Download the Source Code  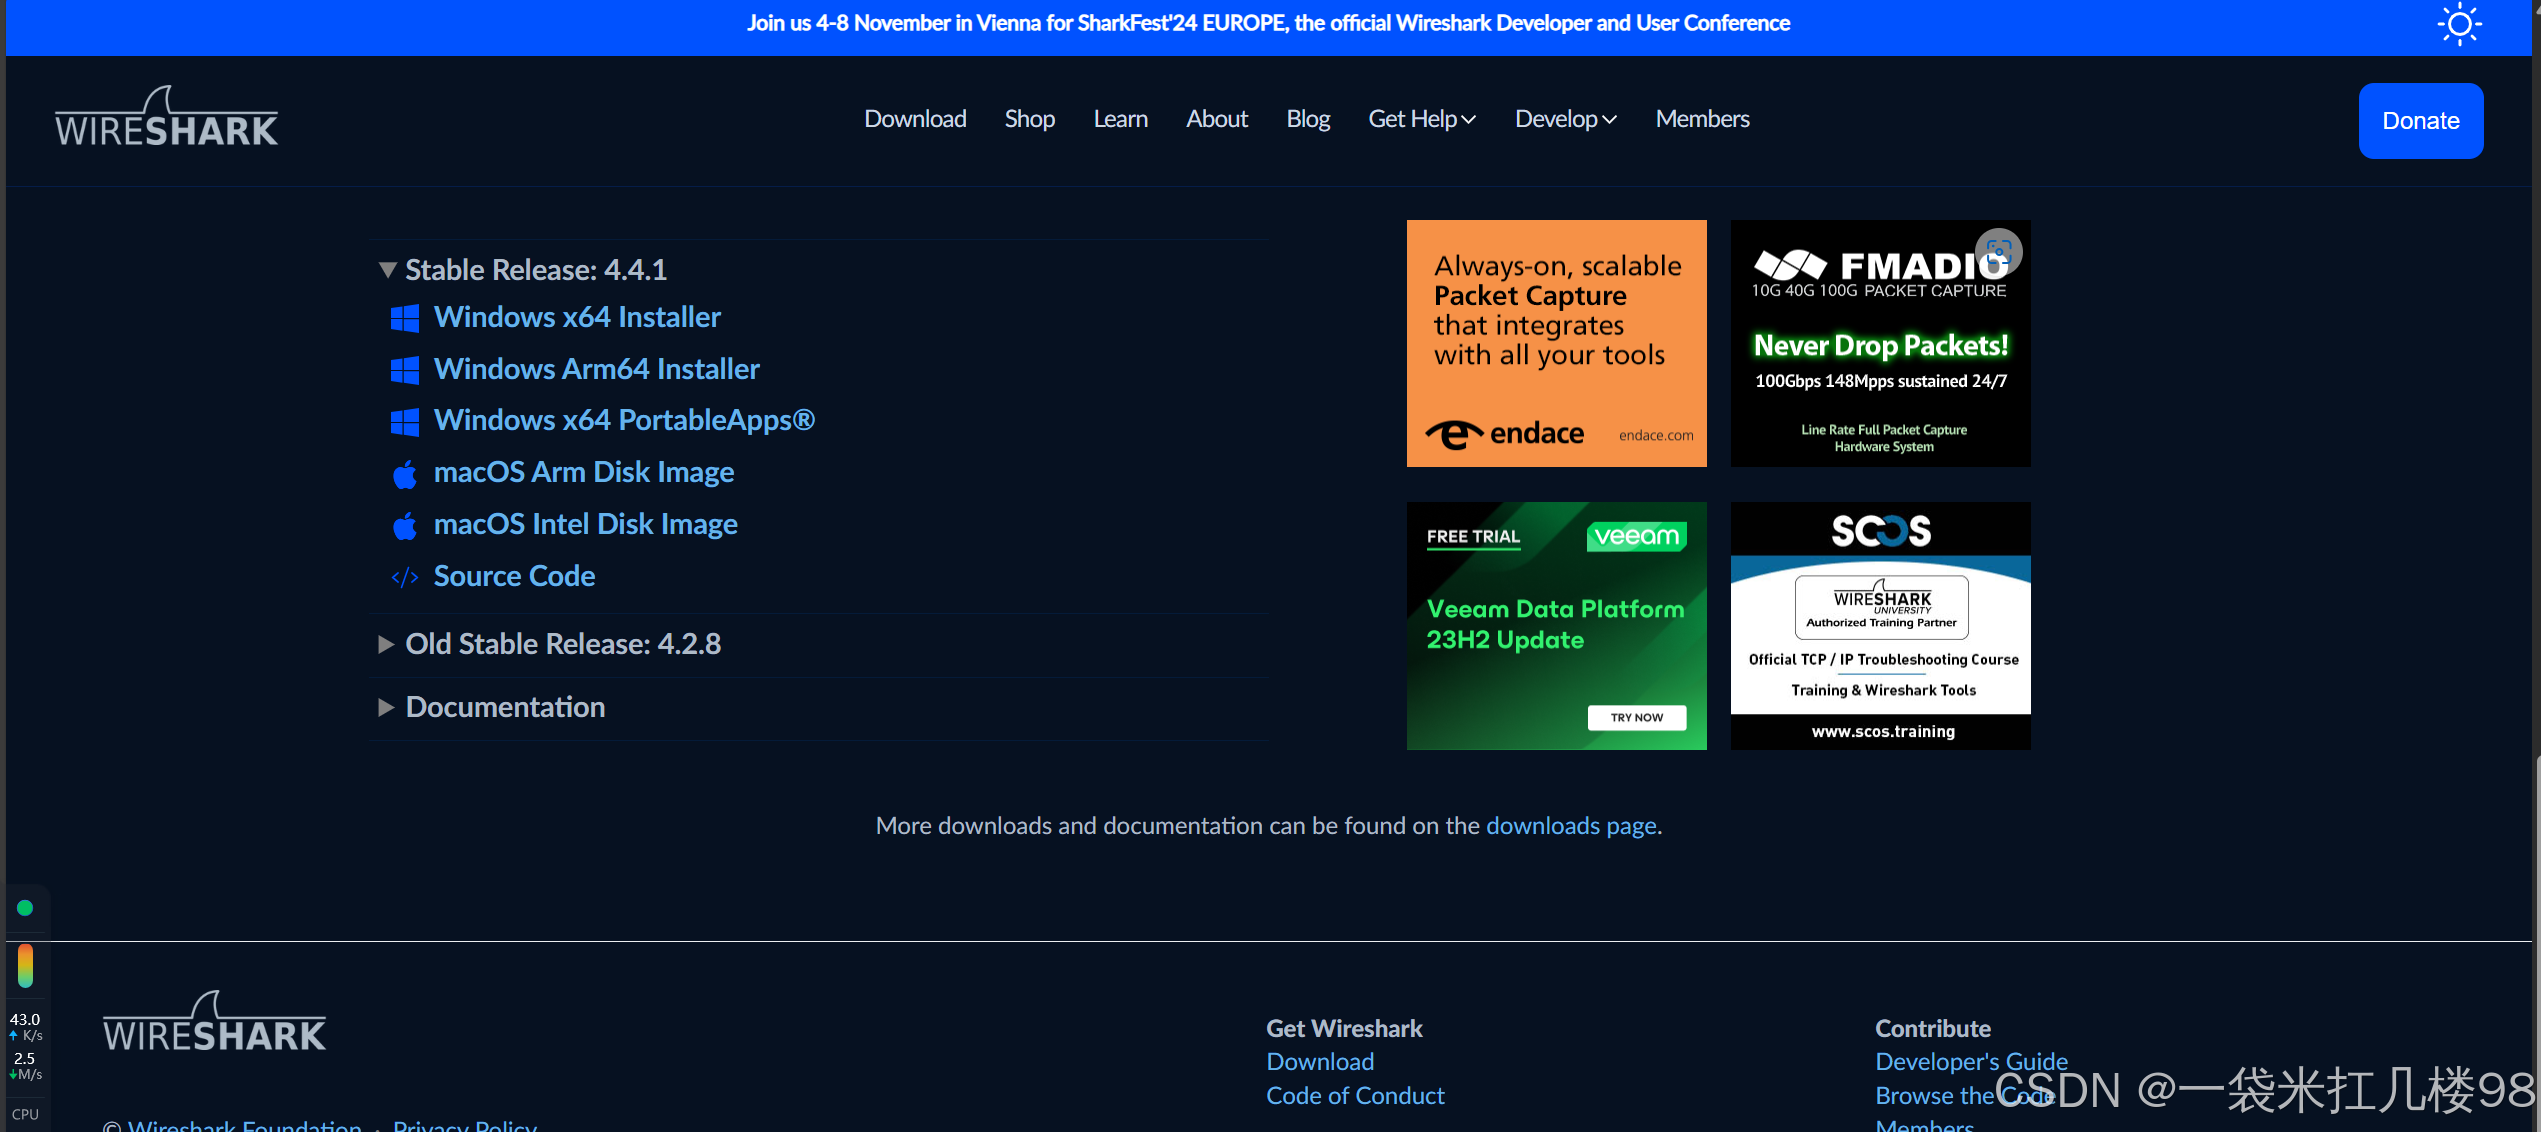pyautogui.click(x=514, y=577)
